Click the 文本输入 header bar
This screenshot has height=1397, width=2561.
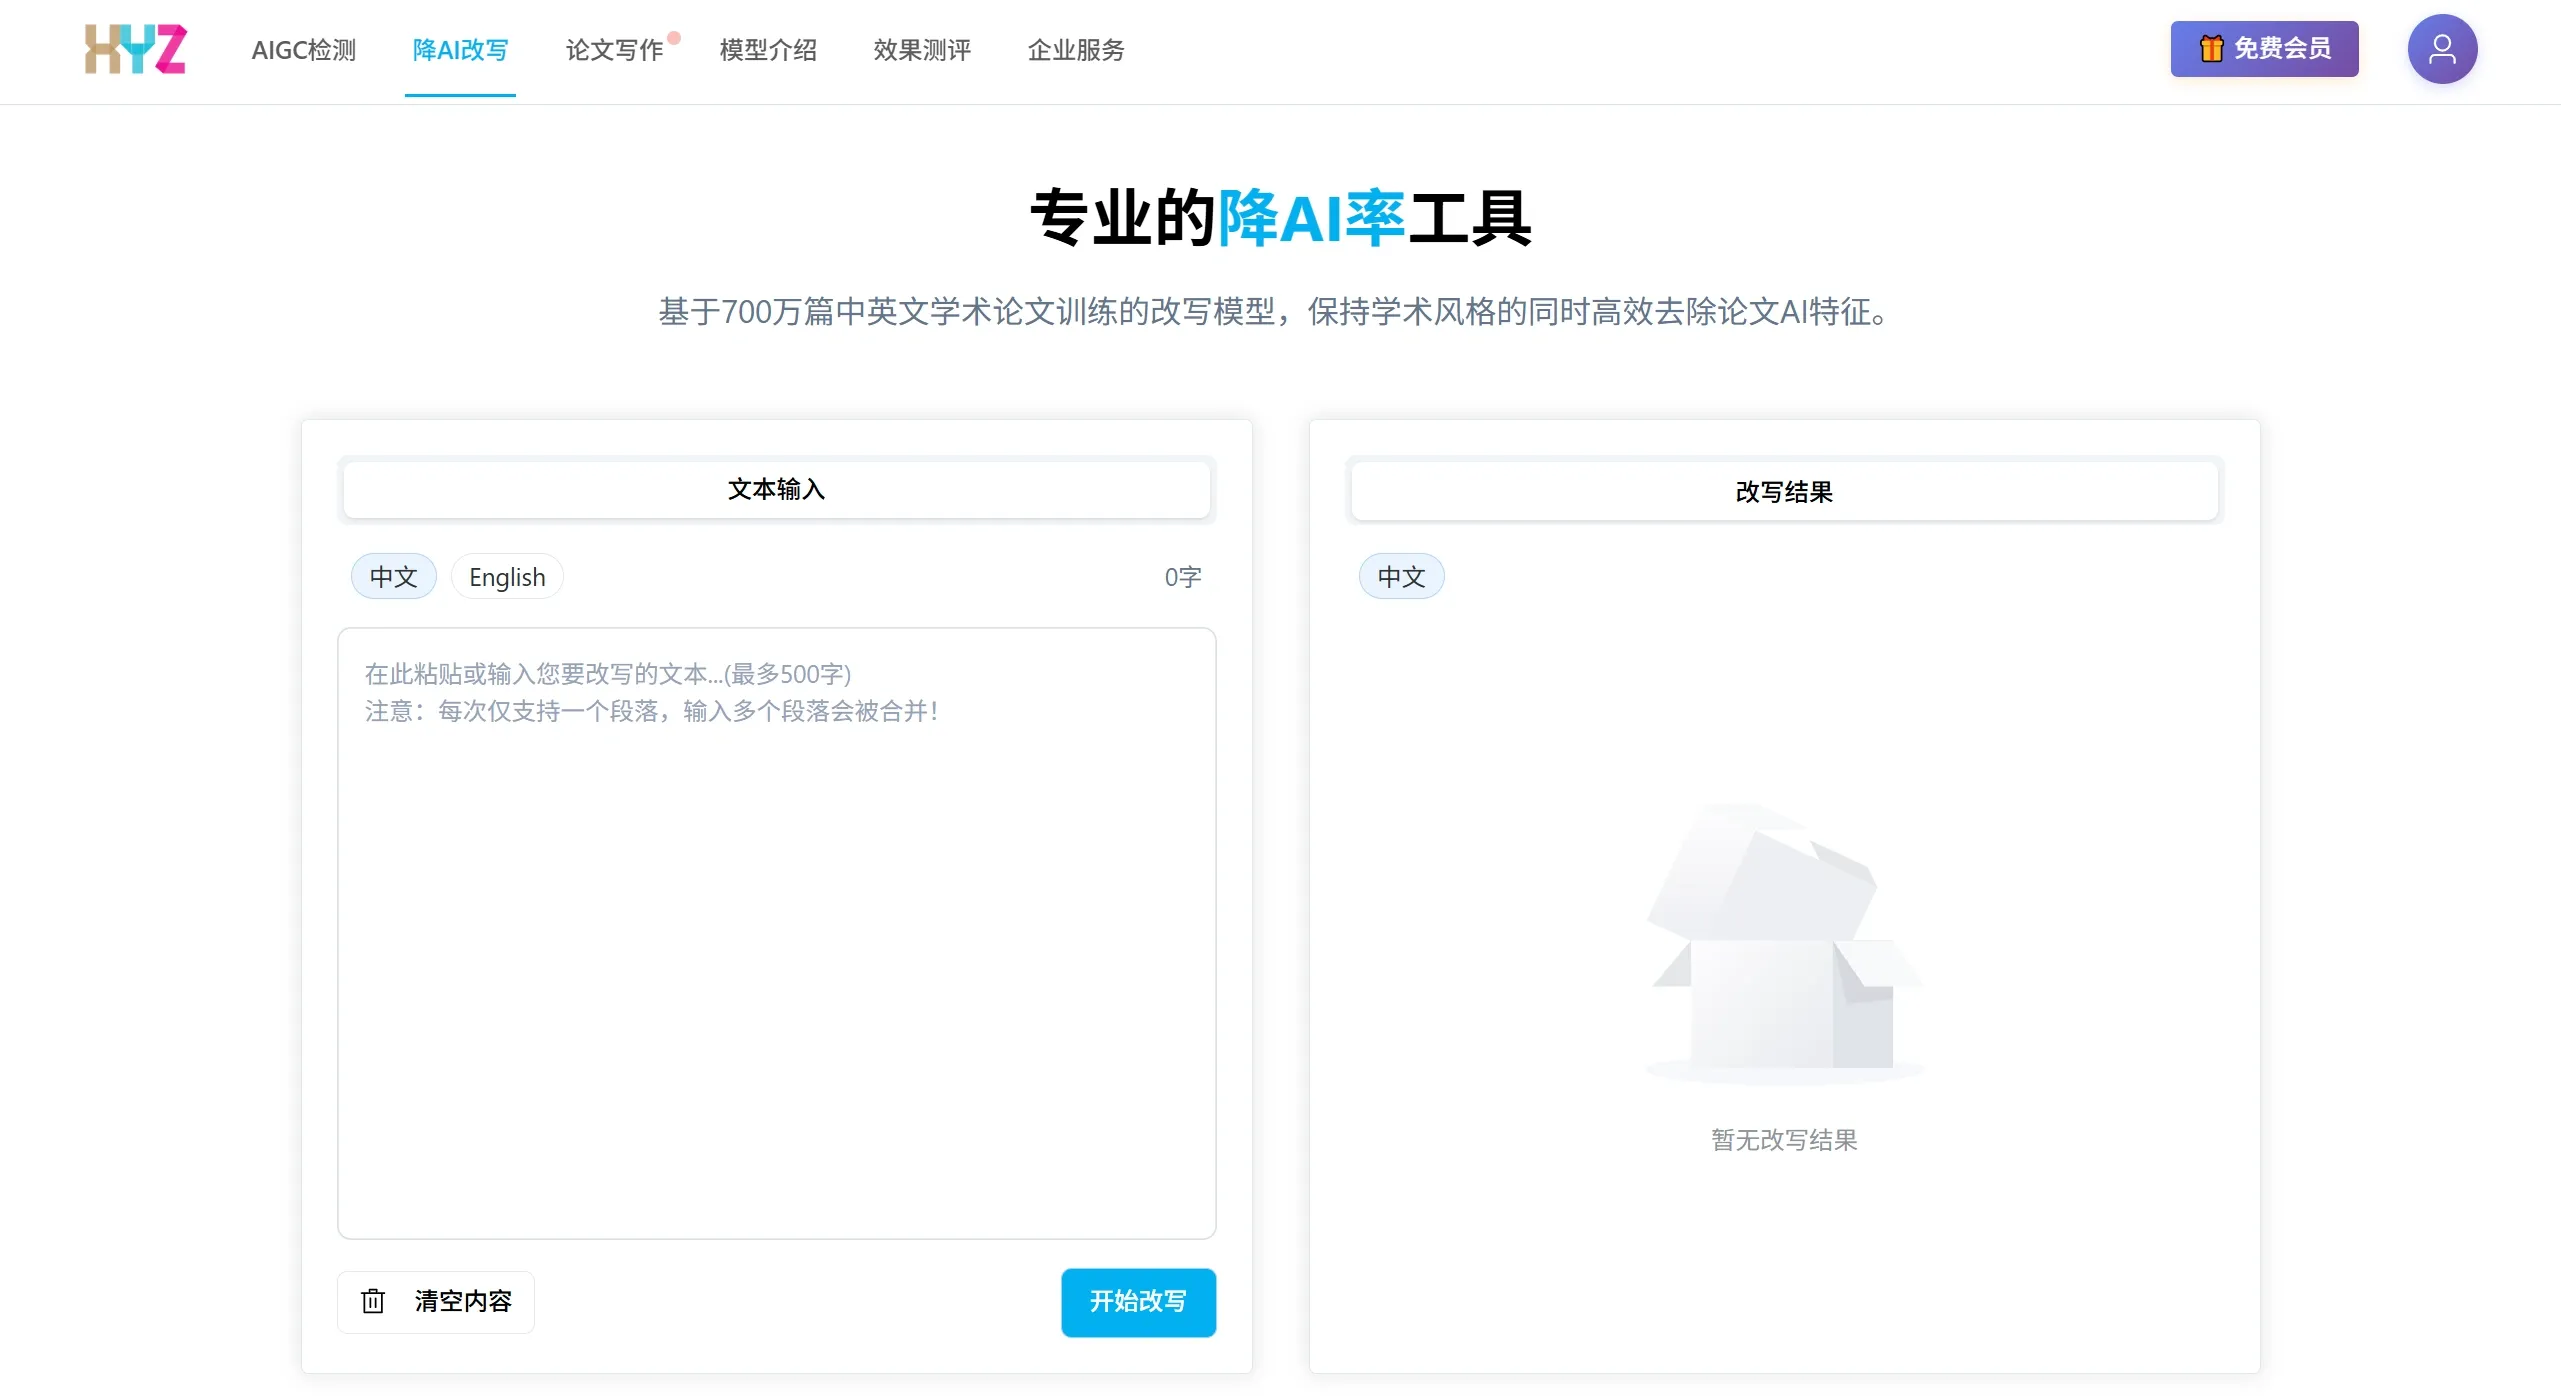pyautogui.click(x=777, y=489)
